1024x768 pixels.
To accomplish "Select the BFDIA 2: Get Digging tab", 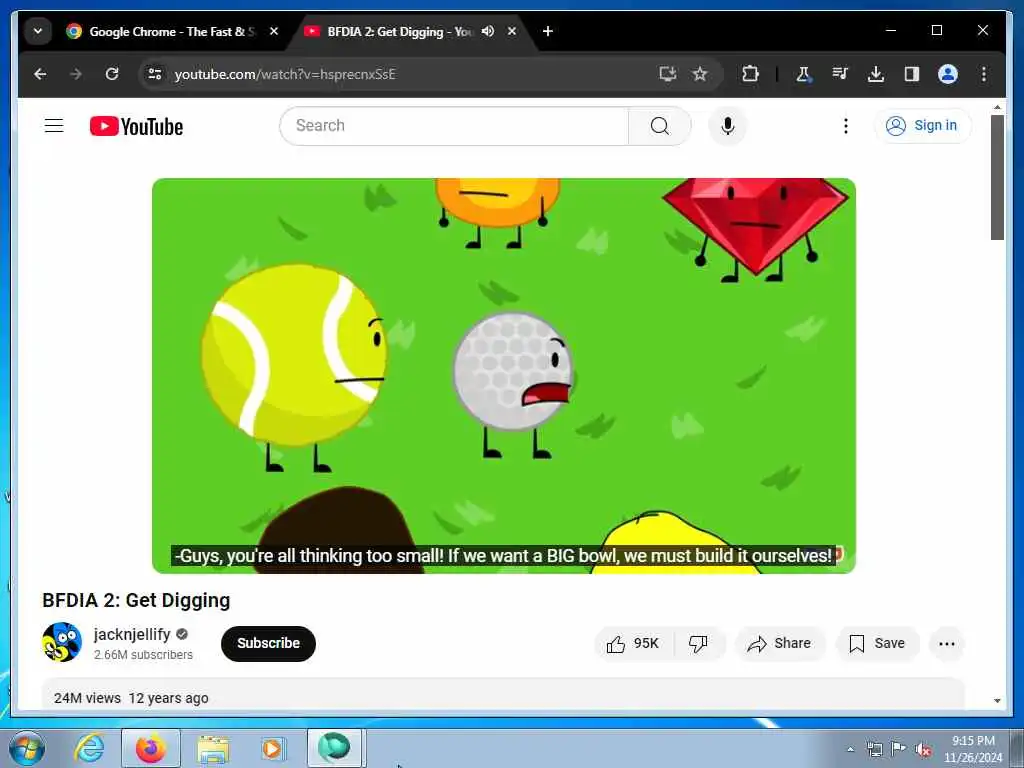I will pos(399,31).
